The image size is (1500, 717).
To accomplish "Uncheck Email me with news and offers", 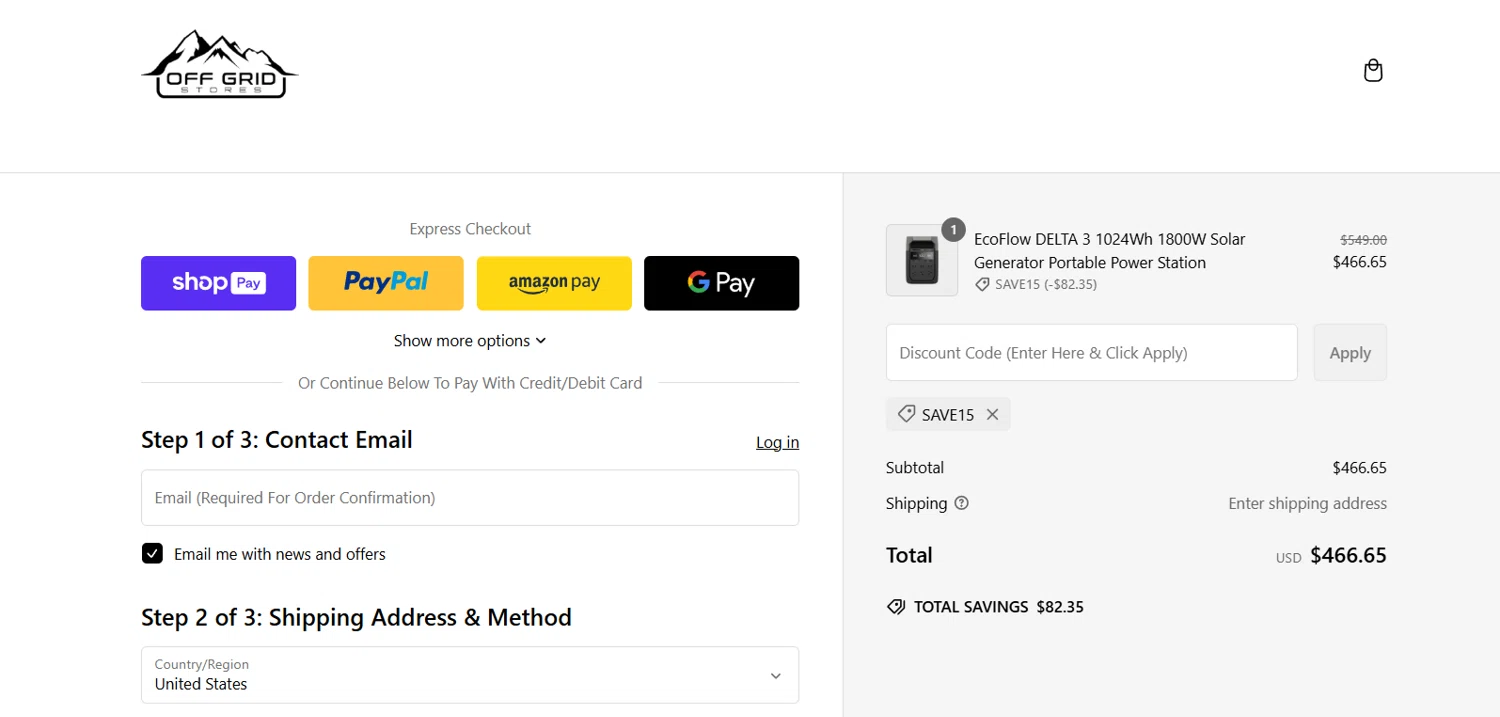I will coord(152,554).
